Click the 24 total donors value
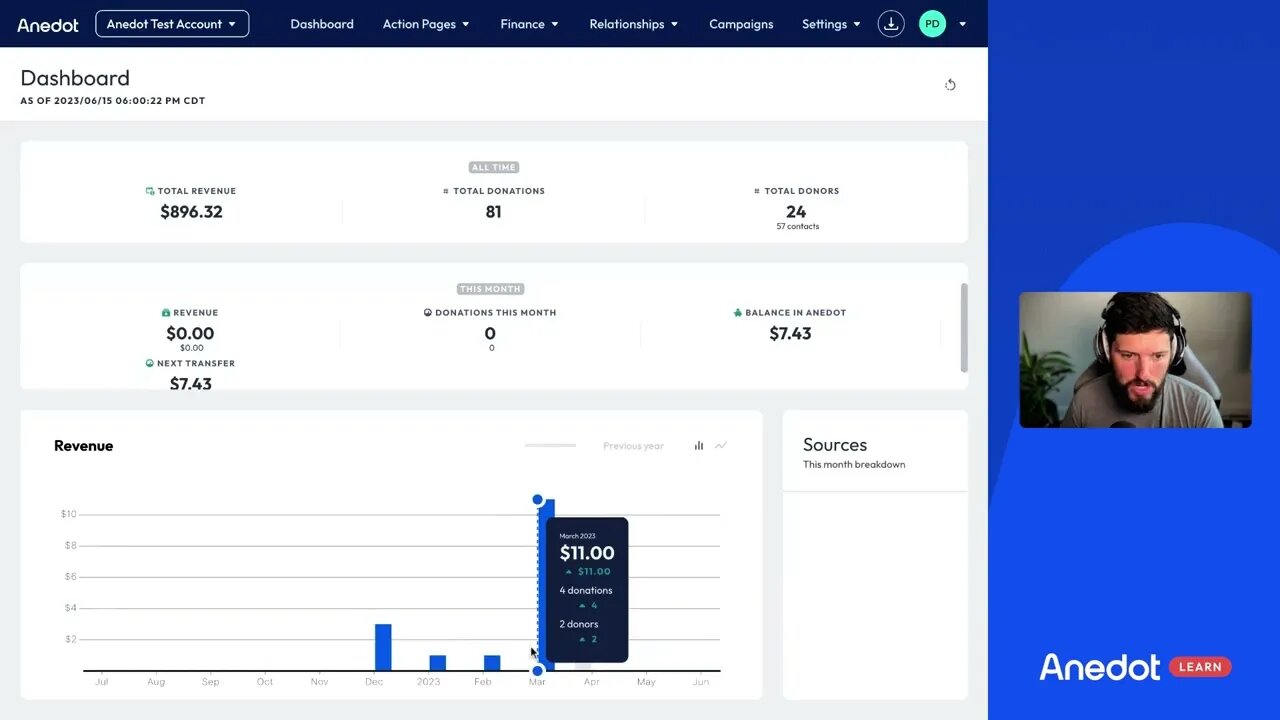The image size is (1280, 720). tap(796, 212)
